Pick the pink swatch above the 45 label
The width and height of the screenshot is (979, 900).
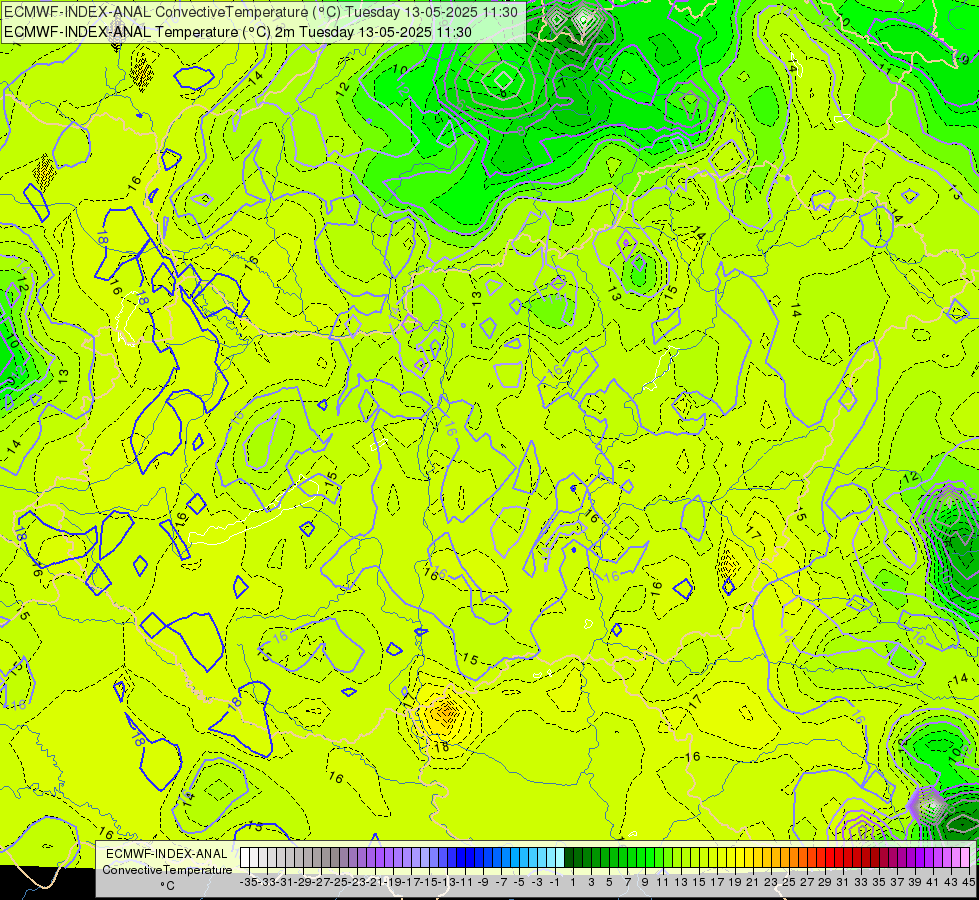(x=965, y=857)
